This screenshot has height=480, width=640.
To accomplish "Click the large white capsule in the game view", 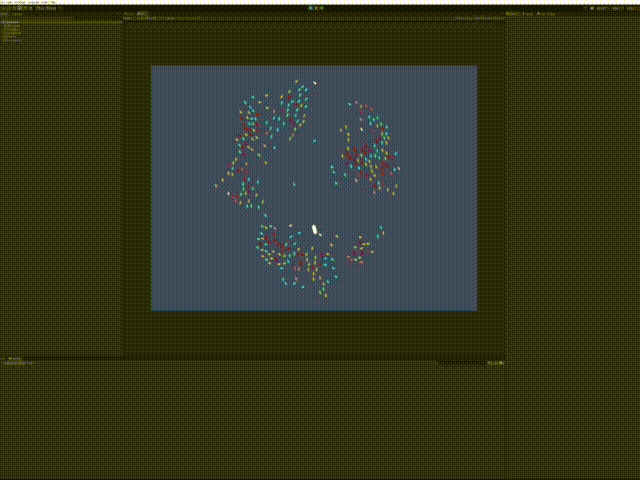I will (x=314, y=229).
